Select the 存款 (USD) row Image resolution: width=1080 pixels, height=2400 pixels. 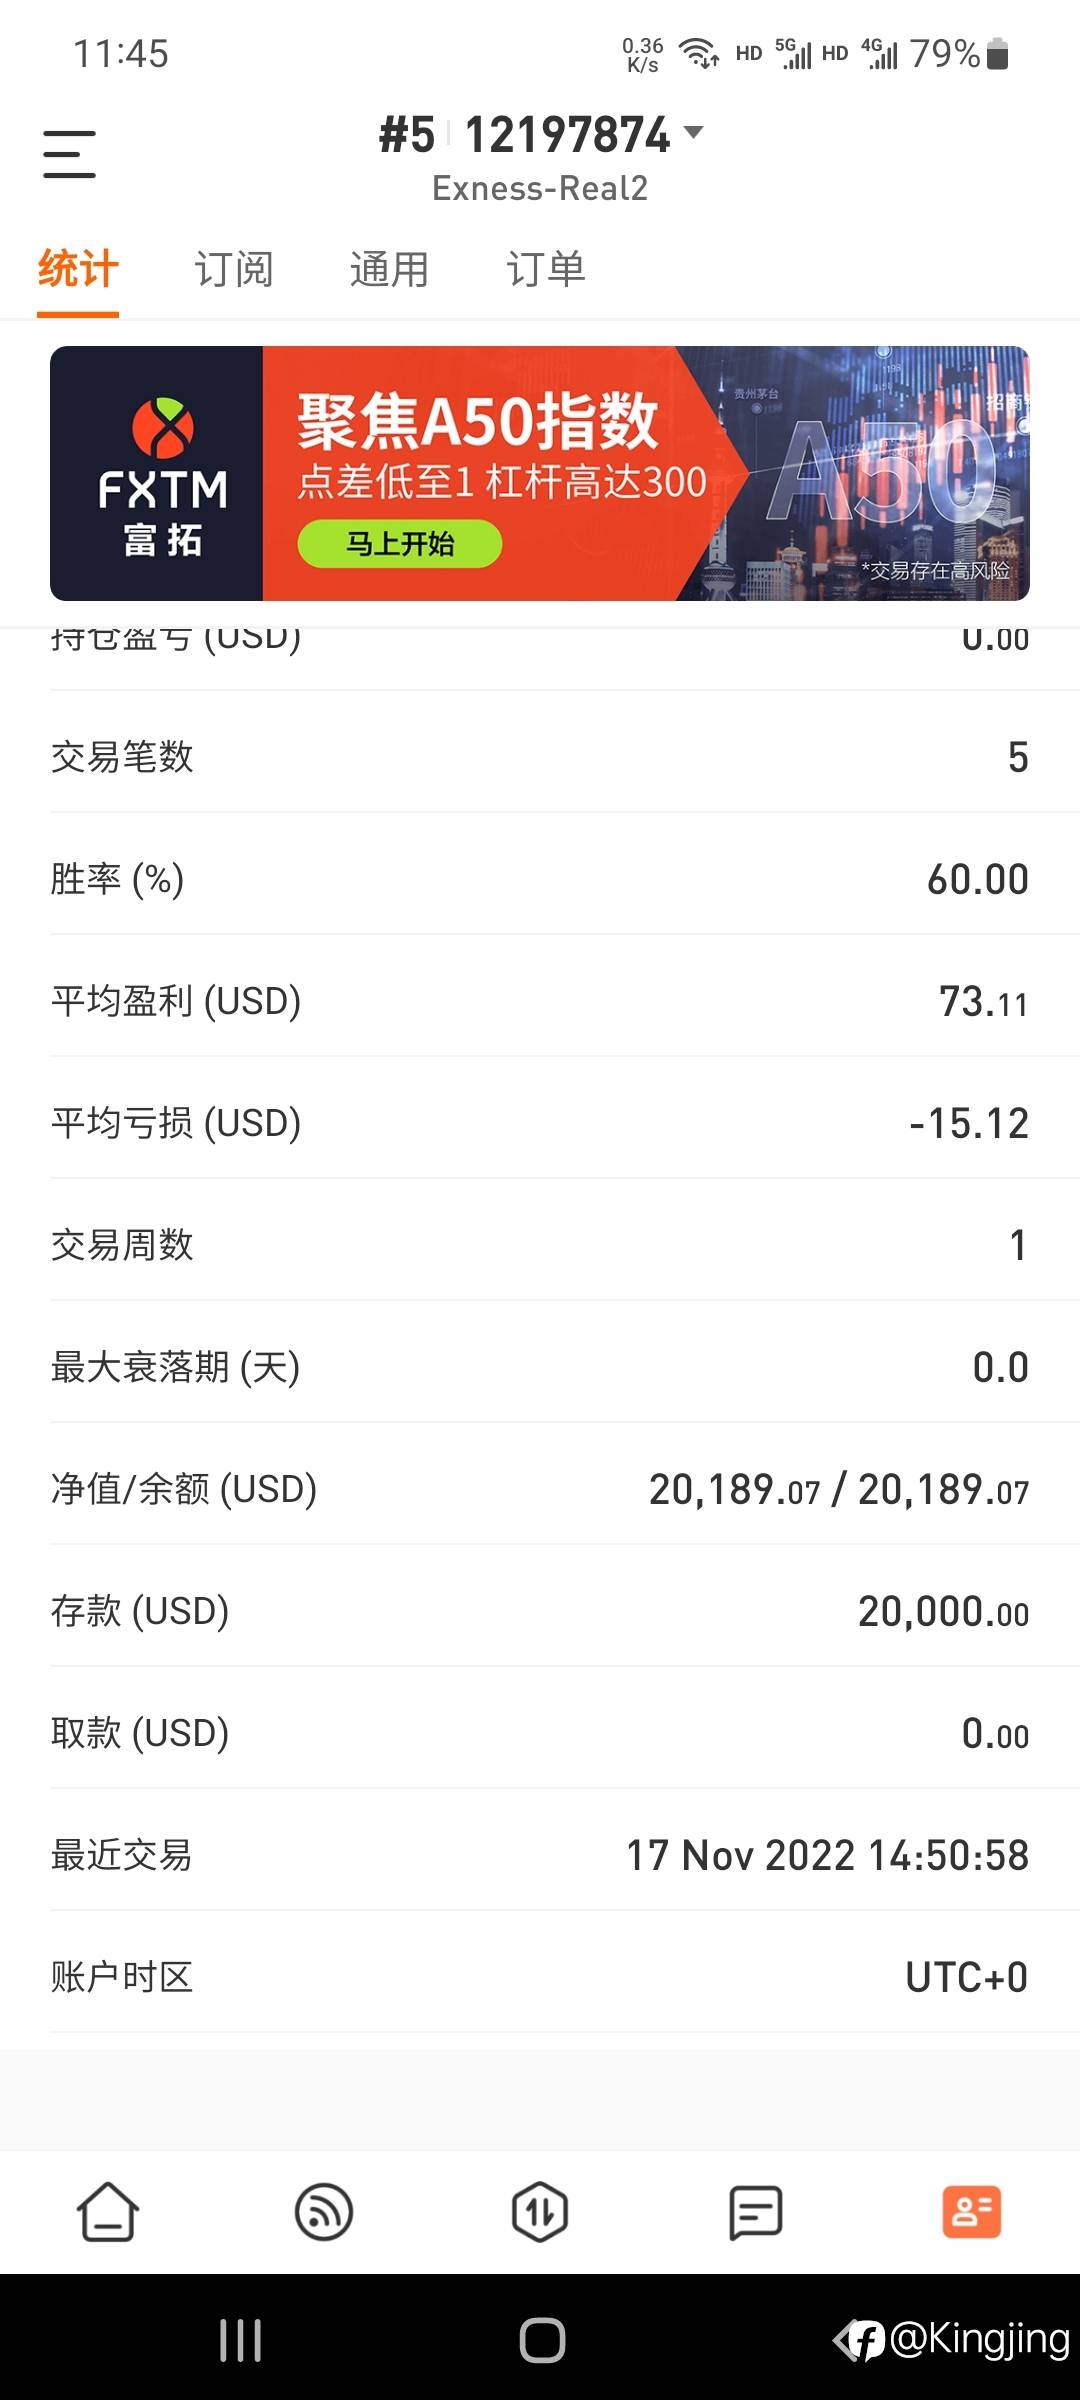pos(540,1611)
